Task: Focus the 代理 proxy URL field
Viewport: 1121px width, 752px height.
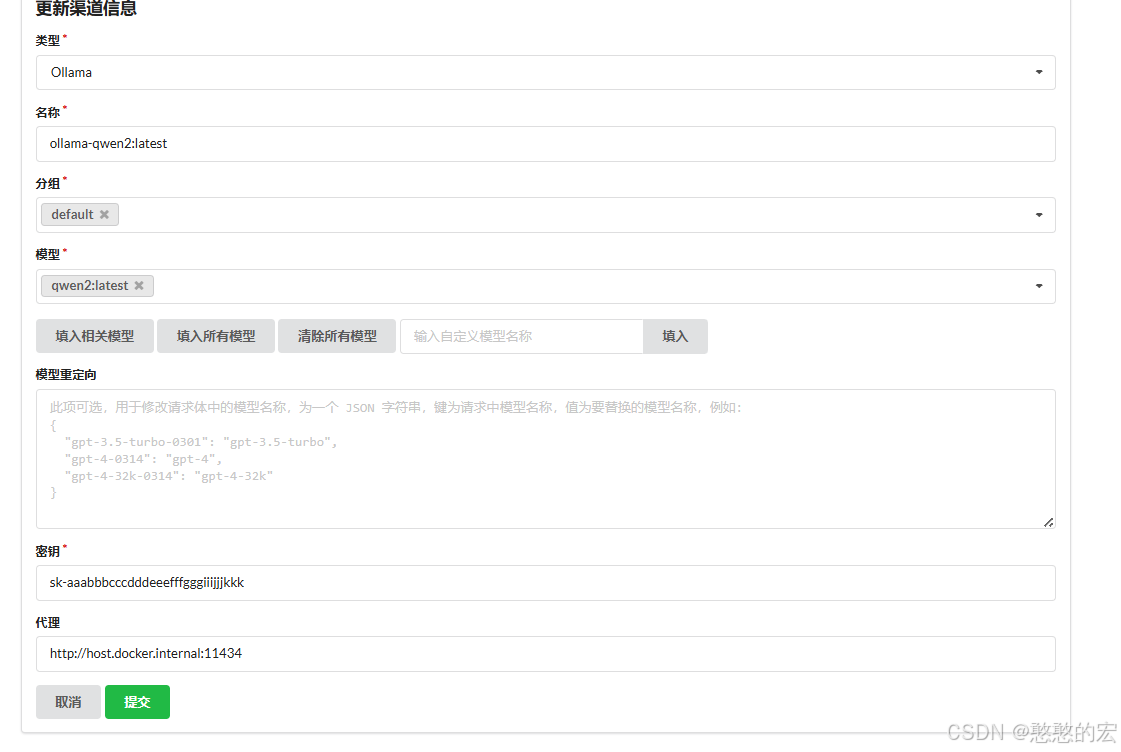Action: click(545, 653)
